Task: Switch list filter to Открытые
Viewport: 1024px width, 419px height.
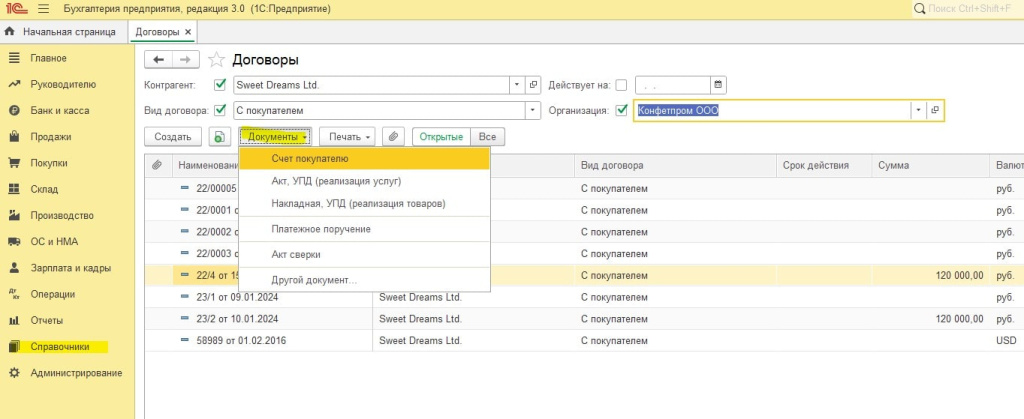Action: click(441, 136)
